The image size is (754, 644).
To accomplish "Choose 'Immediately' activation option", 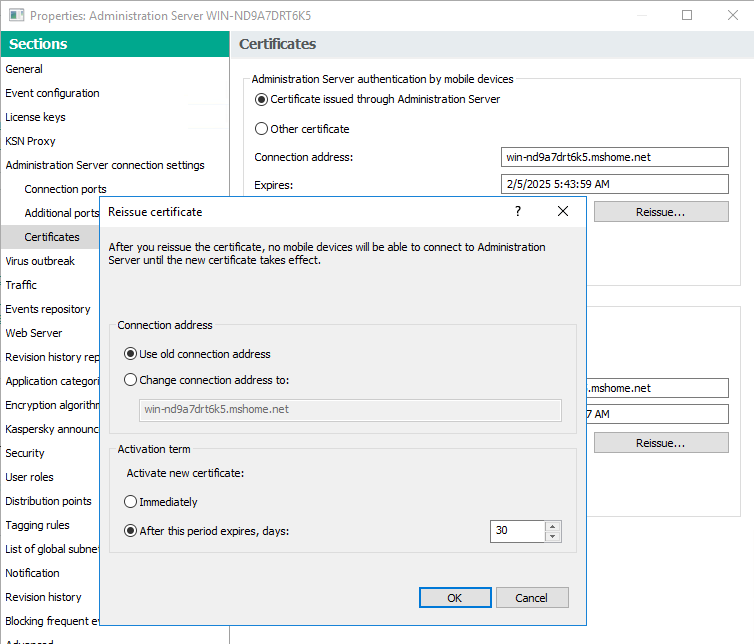I will point(131,502).
